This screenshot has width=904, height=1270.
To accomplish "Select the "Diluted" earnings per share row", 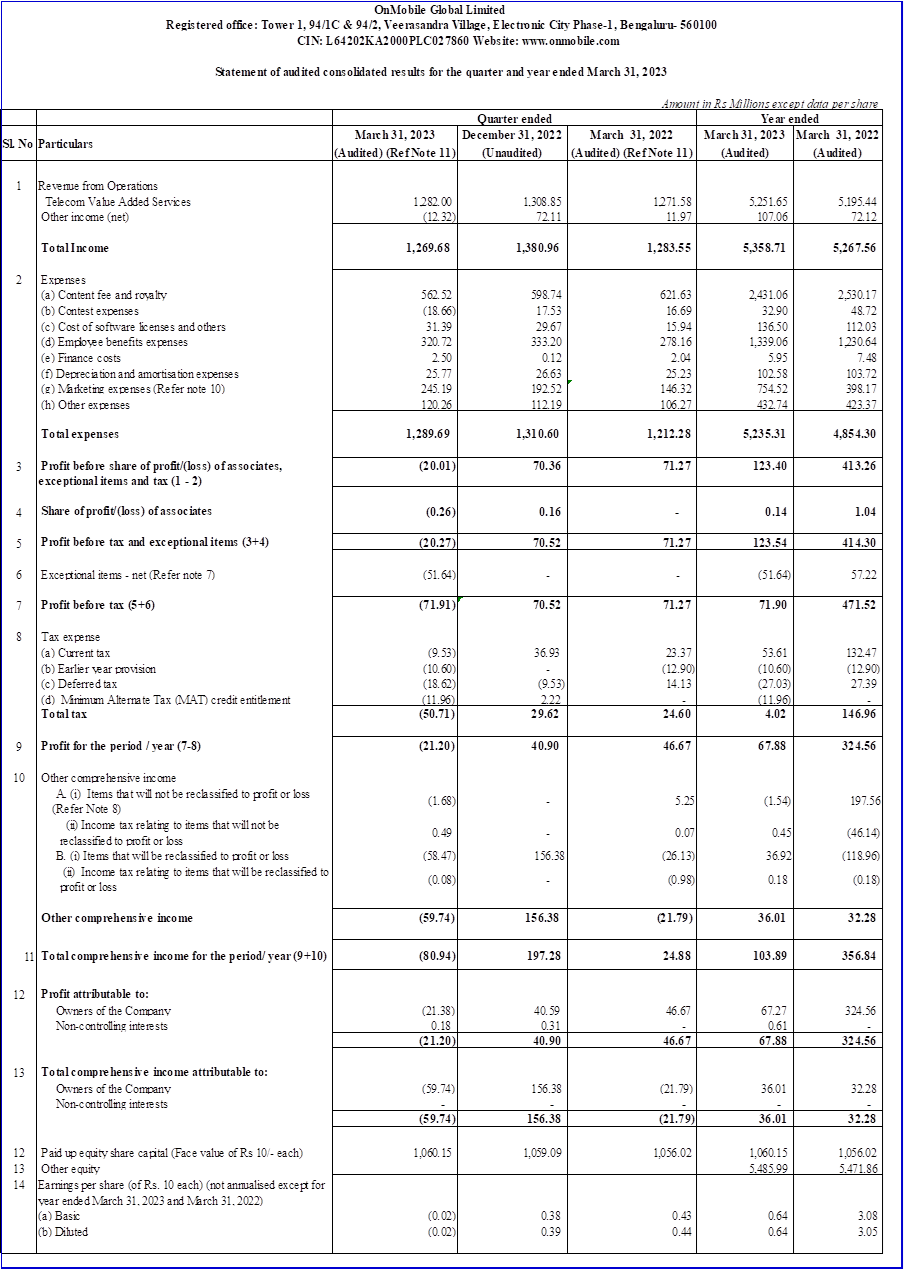I will (x=65, y=1231).
